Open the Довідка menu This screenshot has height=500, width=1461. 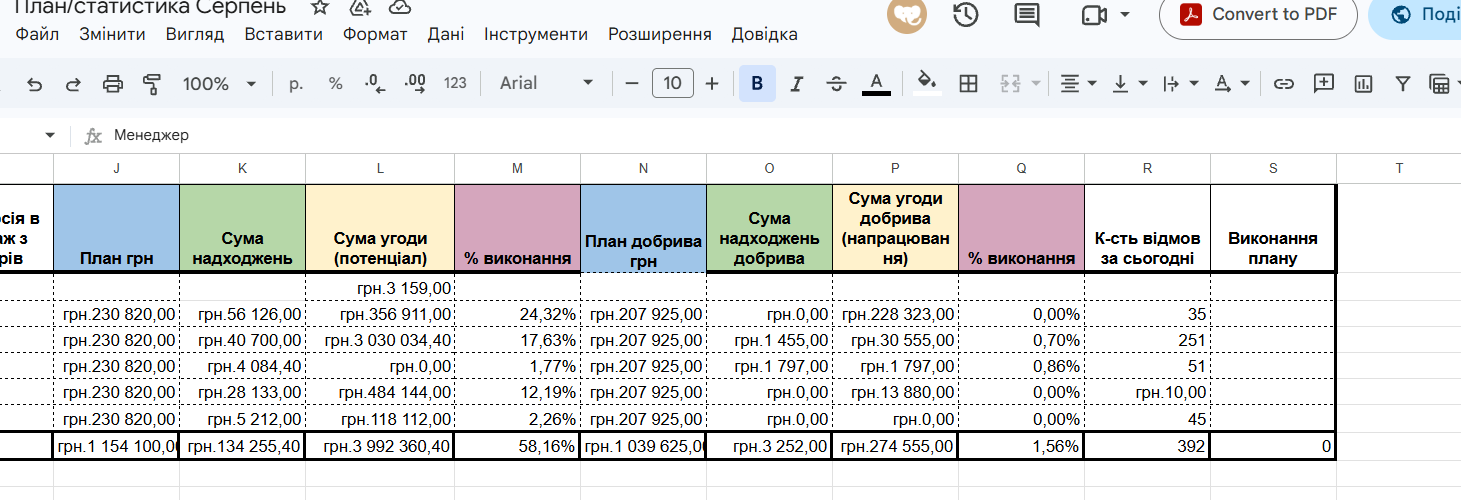(x=765, y=35)
